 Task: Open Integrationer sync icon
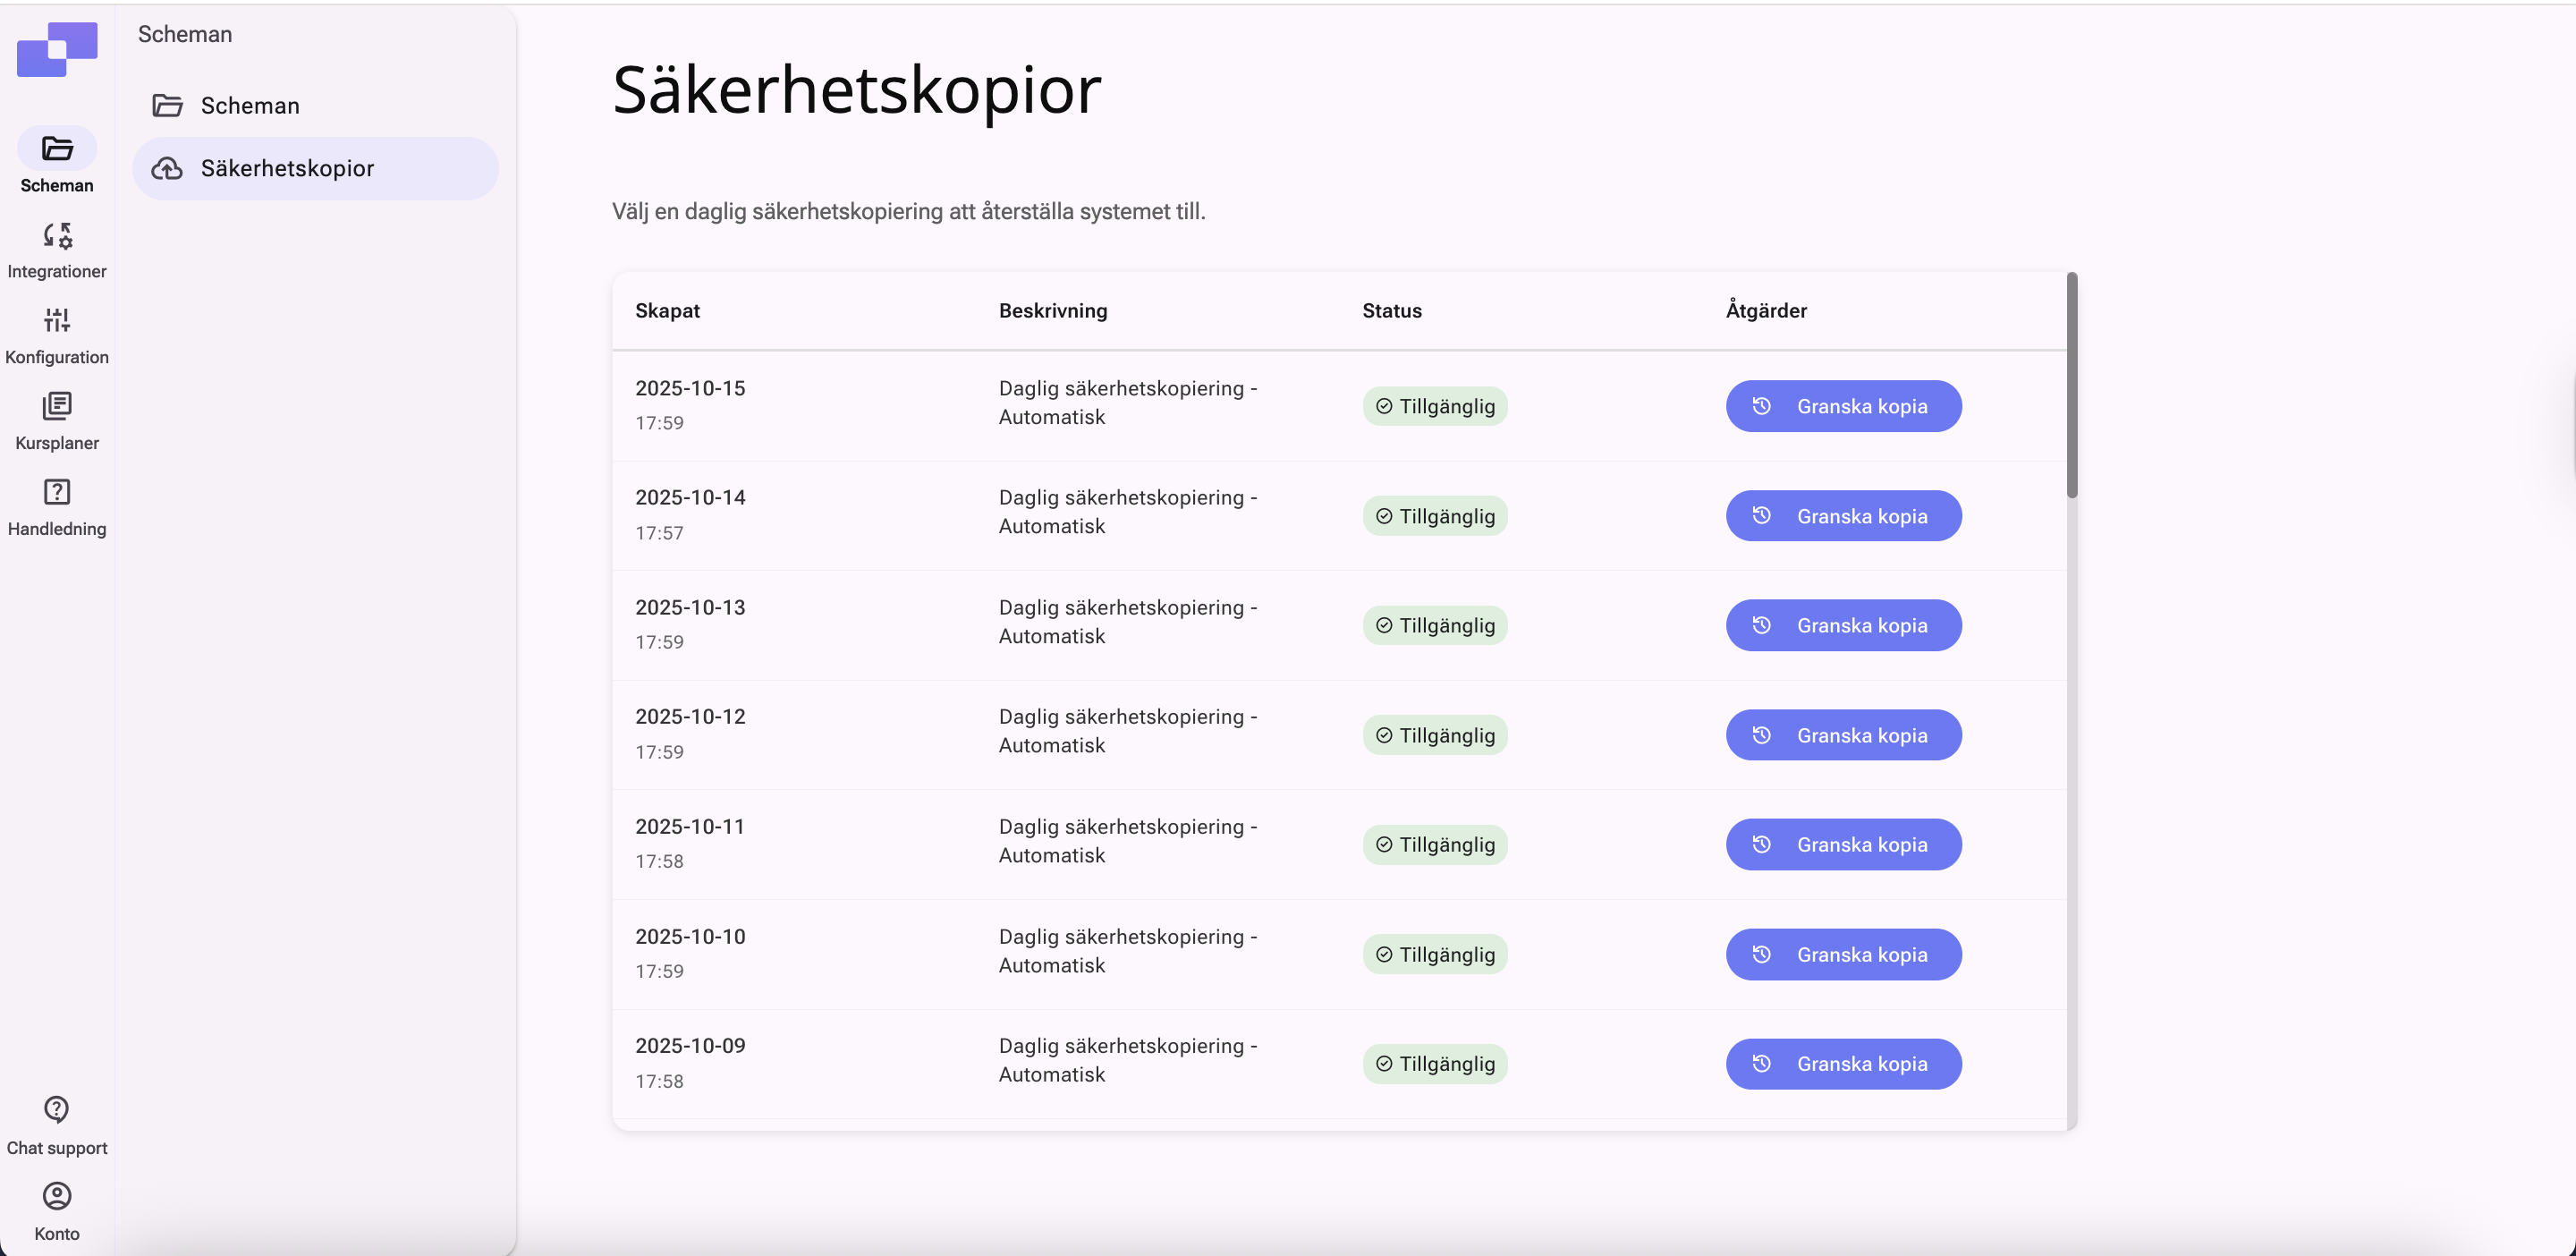point(57,236)
